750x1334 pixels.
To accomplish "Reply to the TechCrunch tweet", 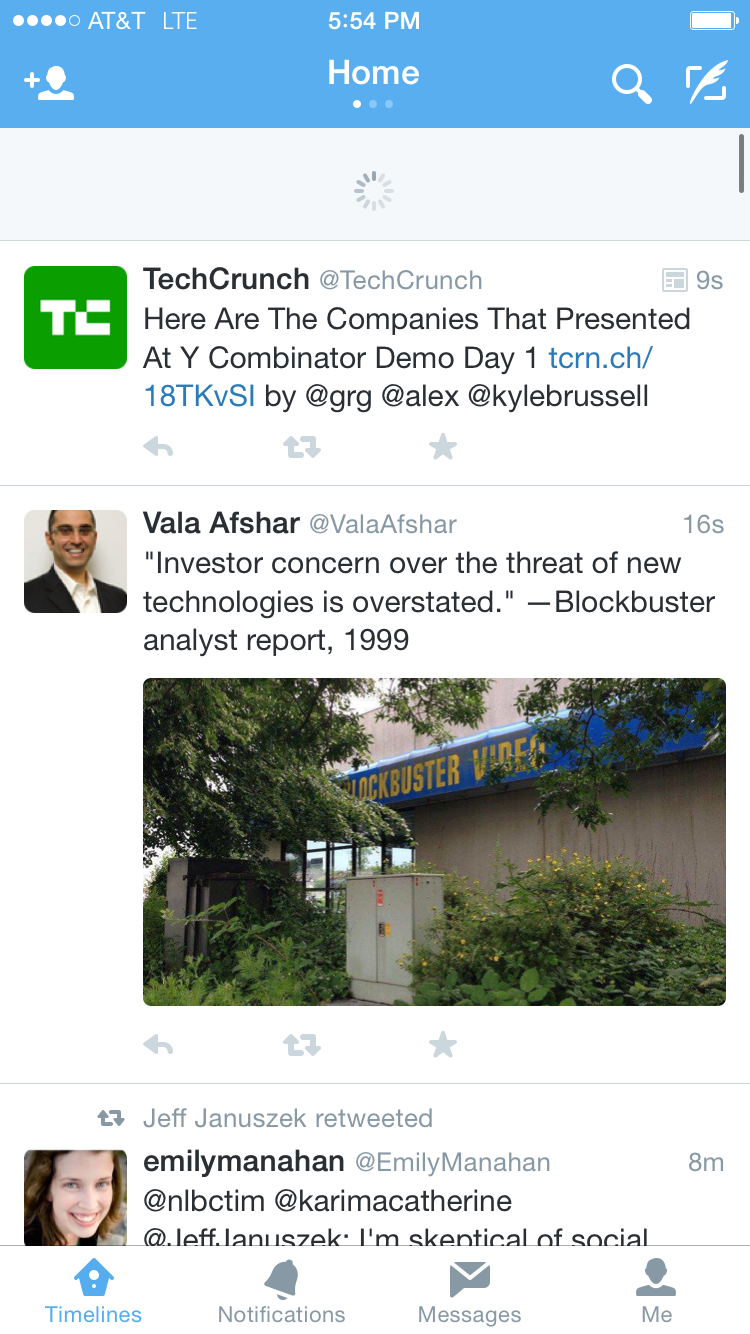I will click(x=158, y=447).
